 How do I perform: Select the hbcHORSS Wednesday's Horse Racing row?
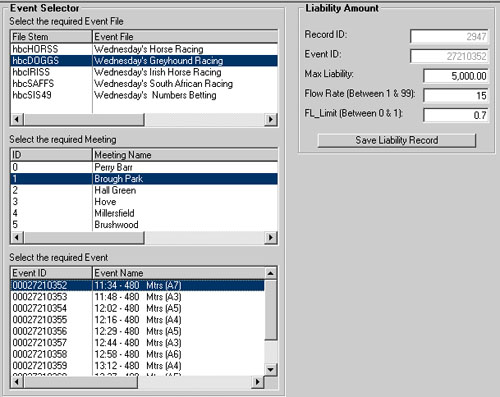(x=144, y=49)
